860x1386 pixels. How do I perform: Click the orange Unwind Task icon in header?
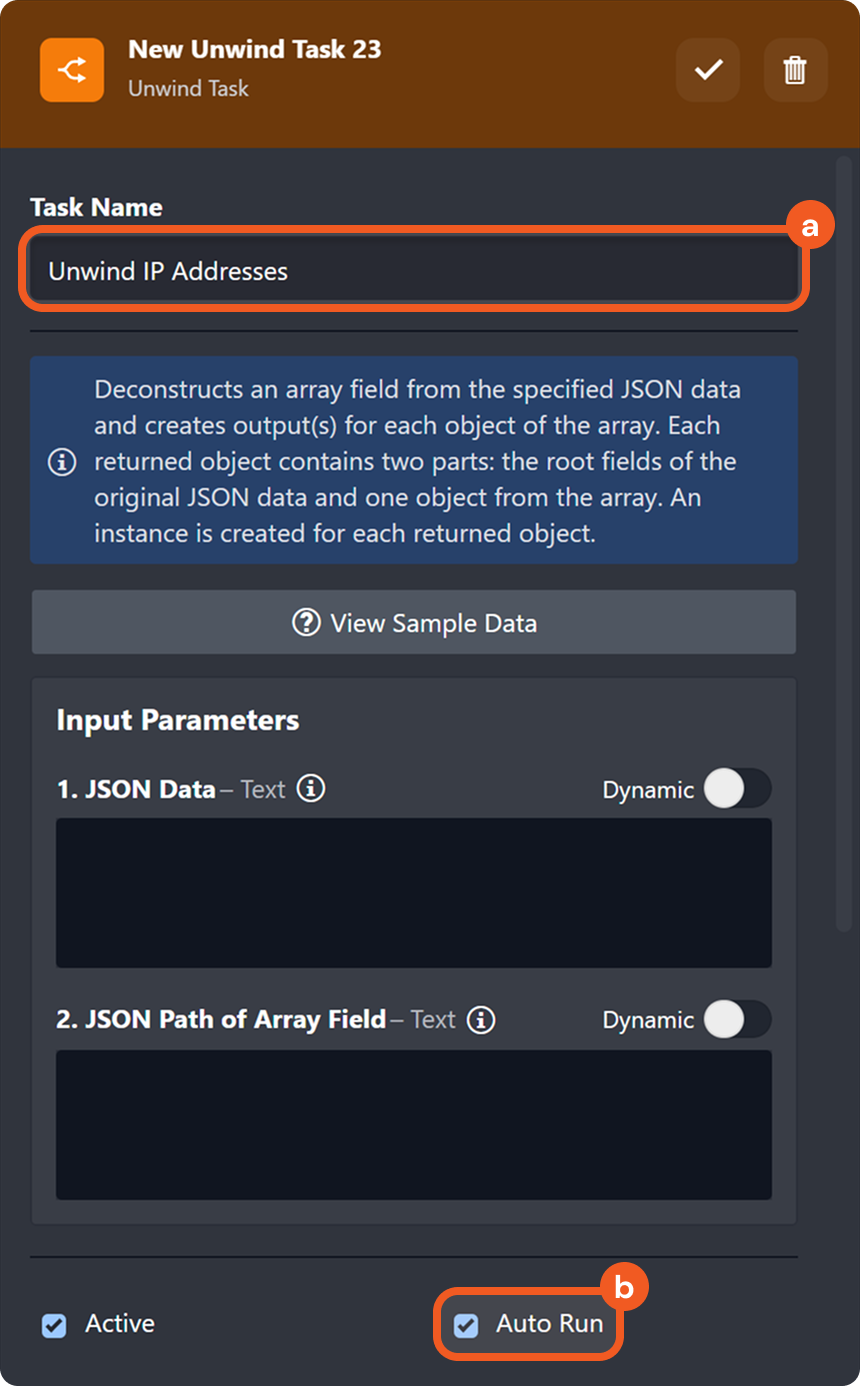click(x=73, y=71)
